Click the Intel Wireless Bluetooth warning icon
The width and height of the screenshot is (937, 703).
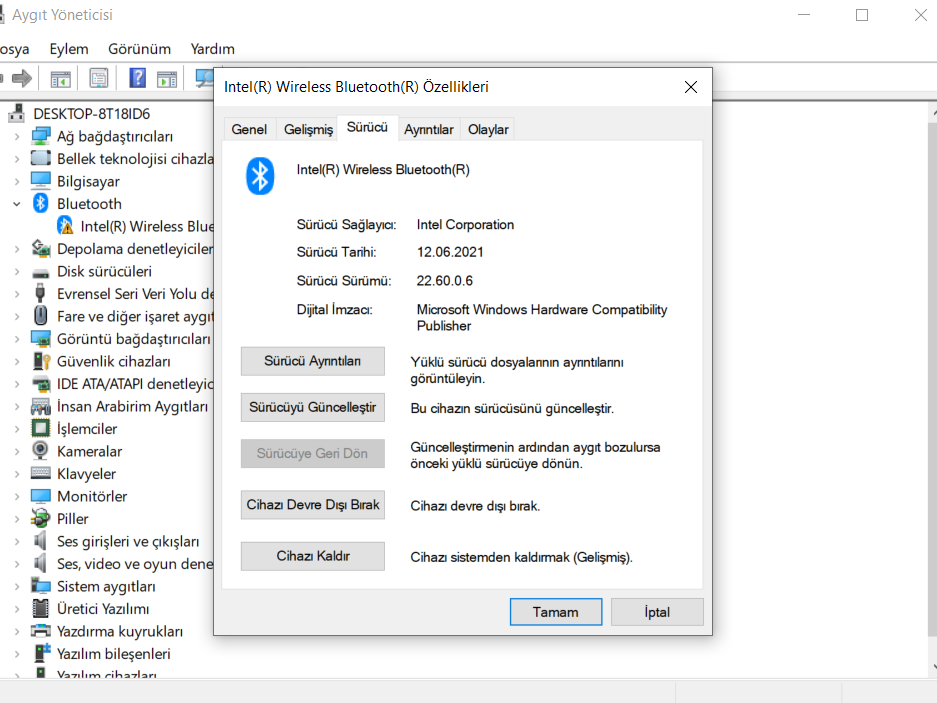point(65,226)
